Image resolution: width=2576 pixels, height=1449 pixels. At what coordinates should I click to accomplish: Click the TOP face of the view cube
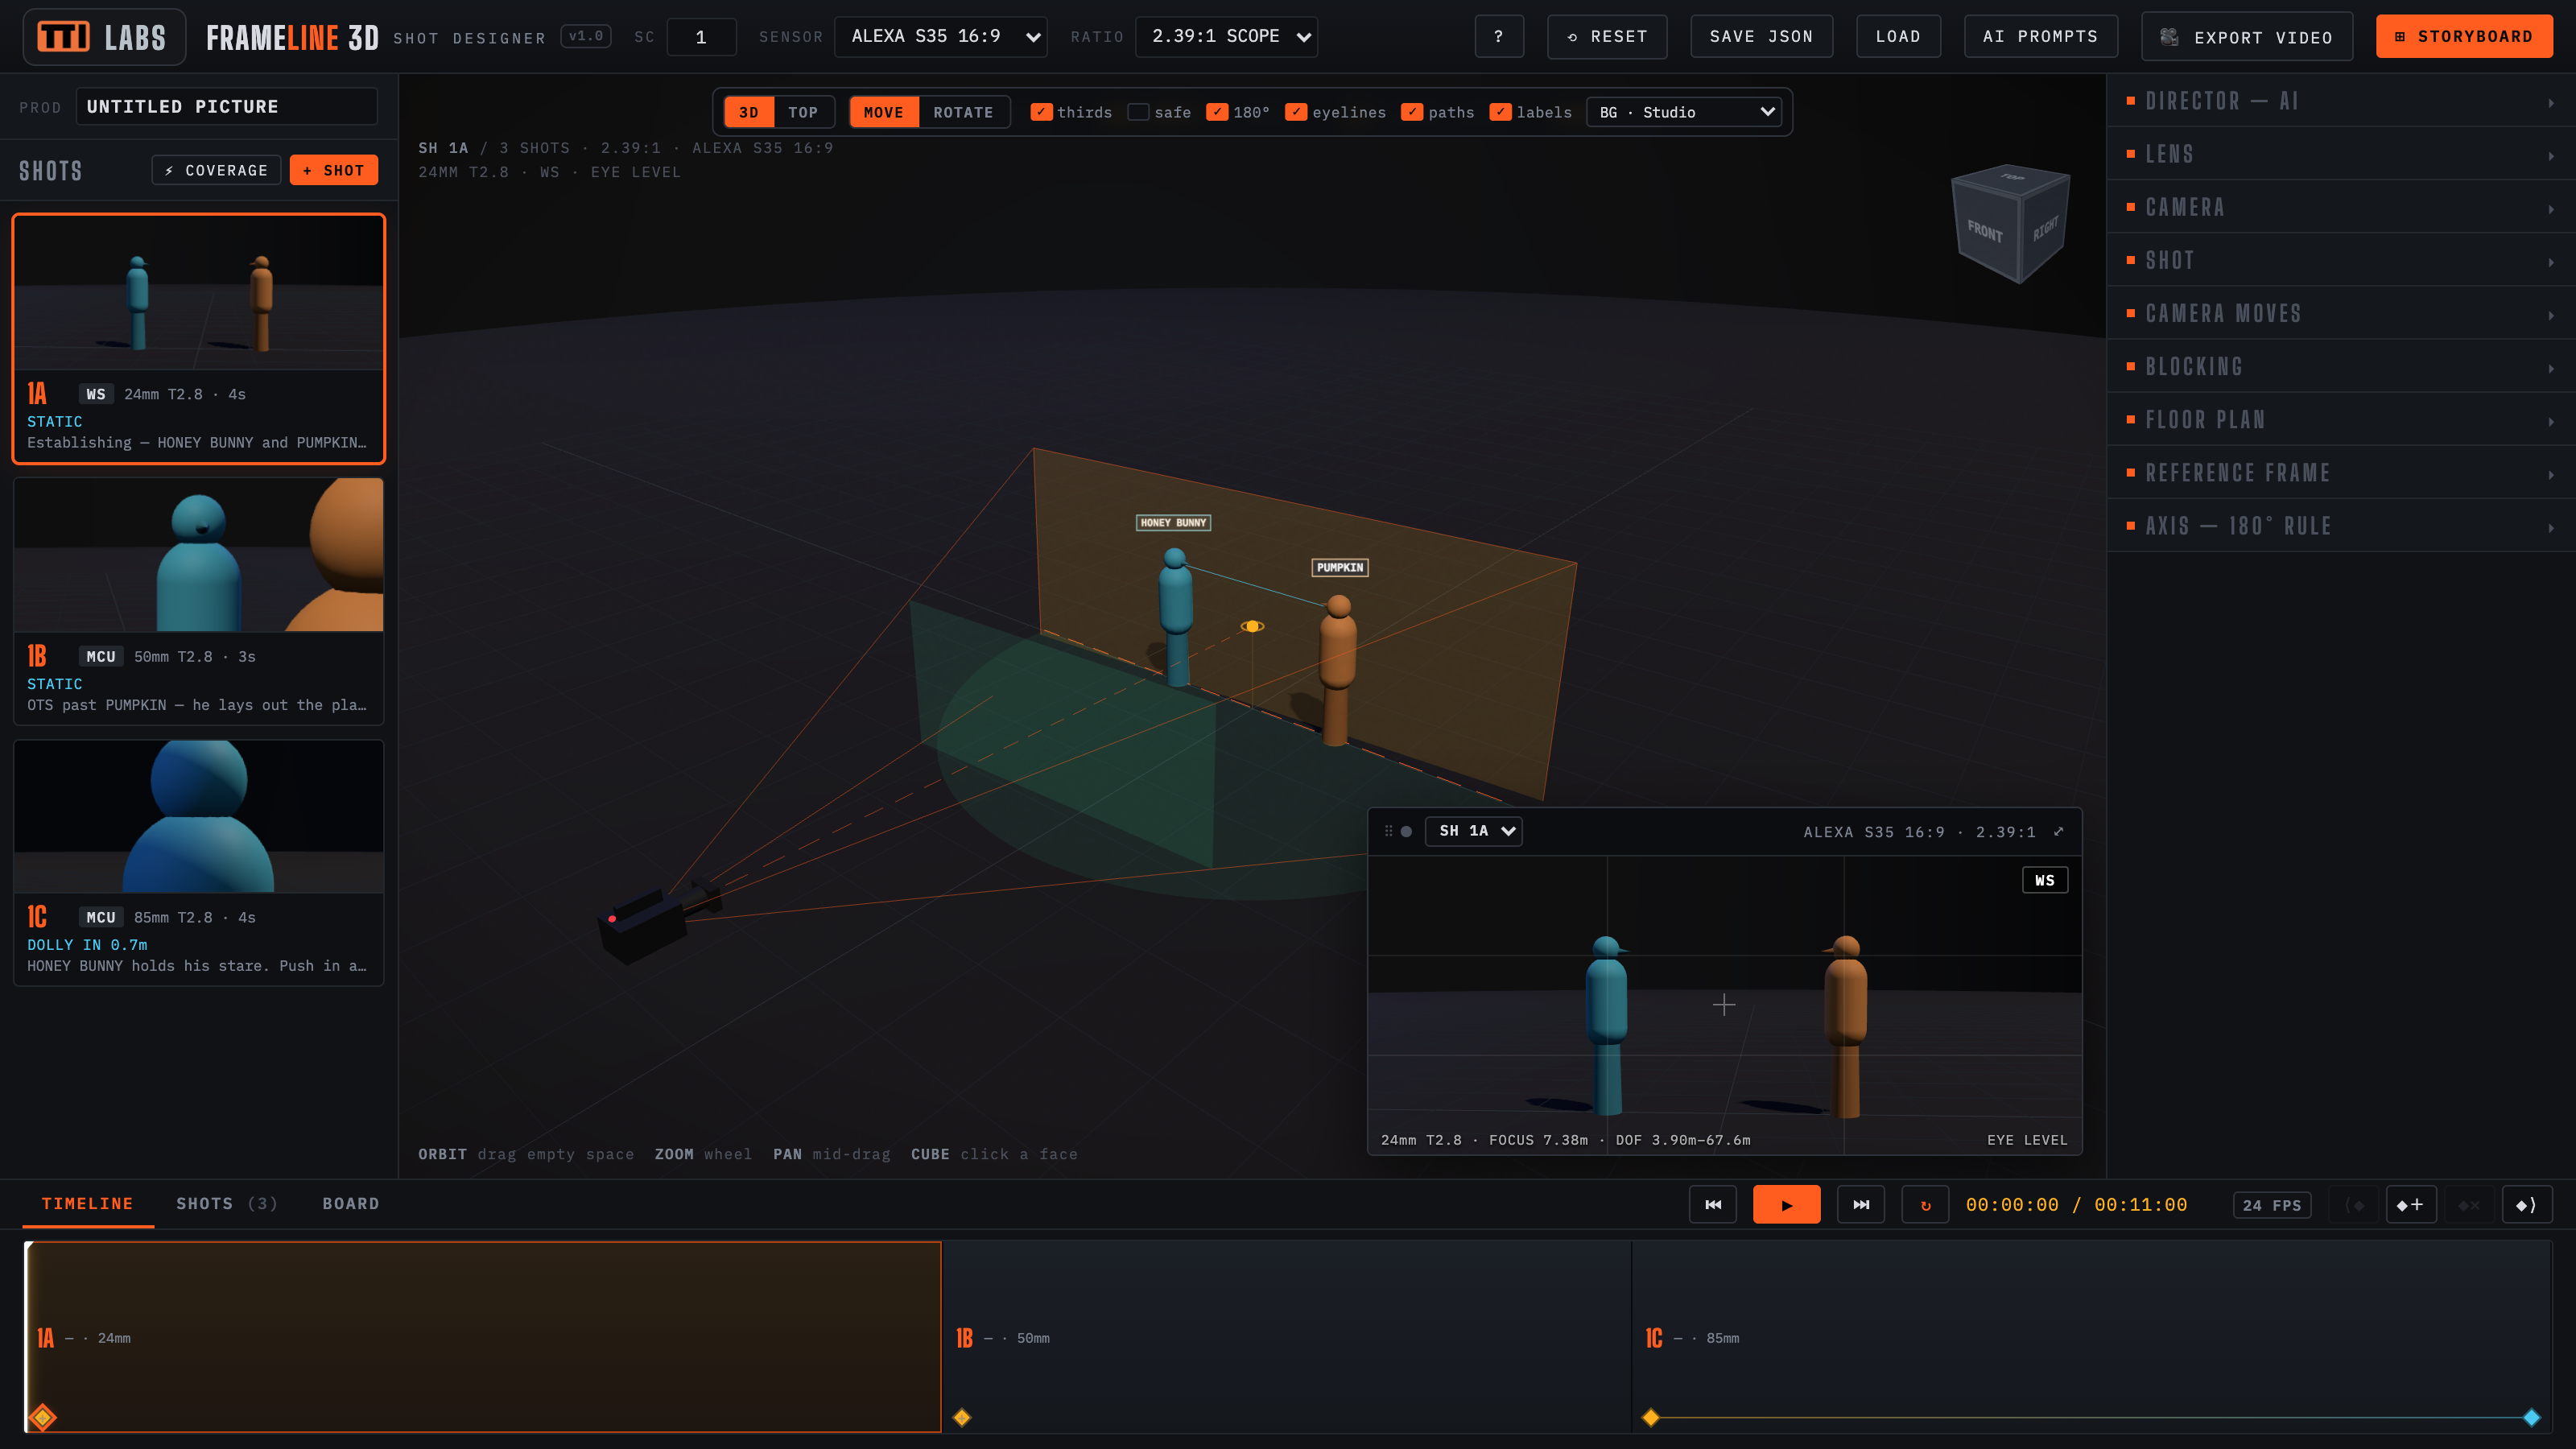coord(2011,178)
